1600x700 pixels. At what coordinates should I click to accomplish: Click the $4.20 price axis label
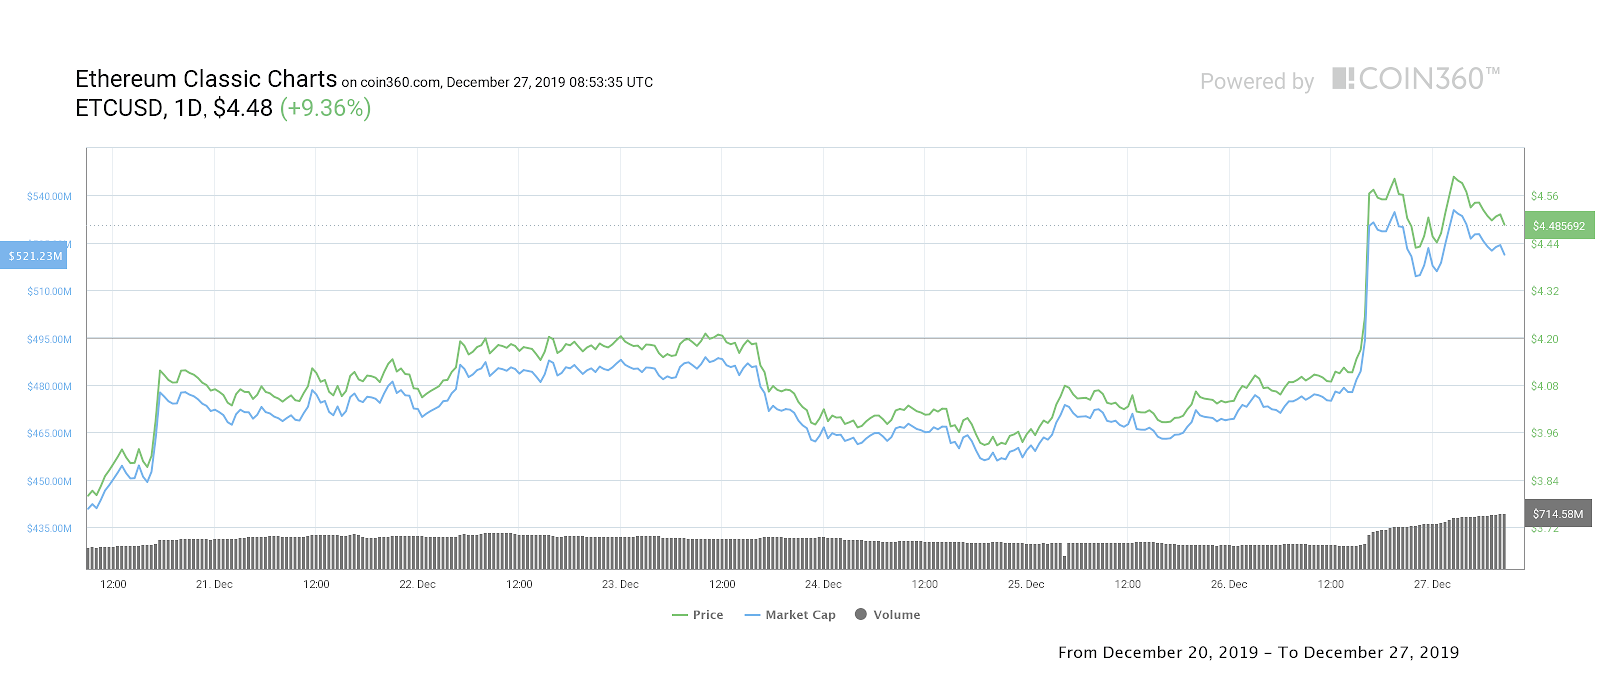point(1544,339)
